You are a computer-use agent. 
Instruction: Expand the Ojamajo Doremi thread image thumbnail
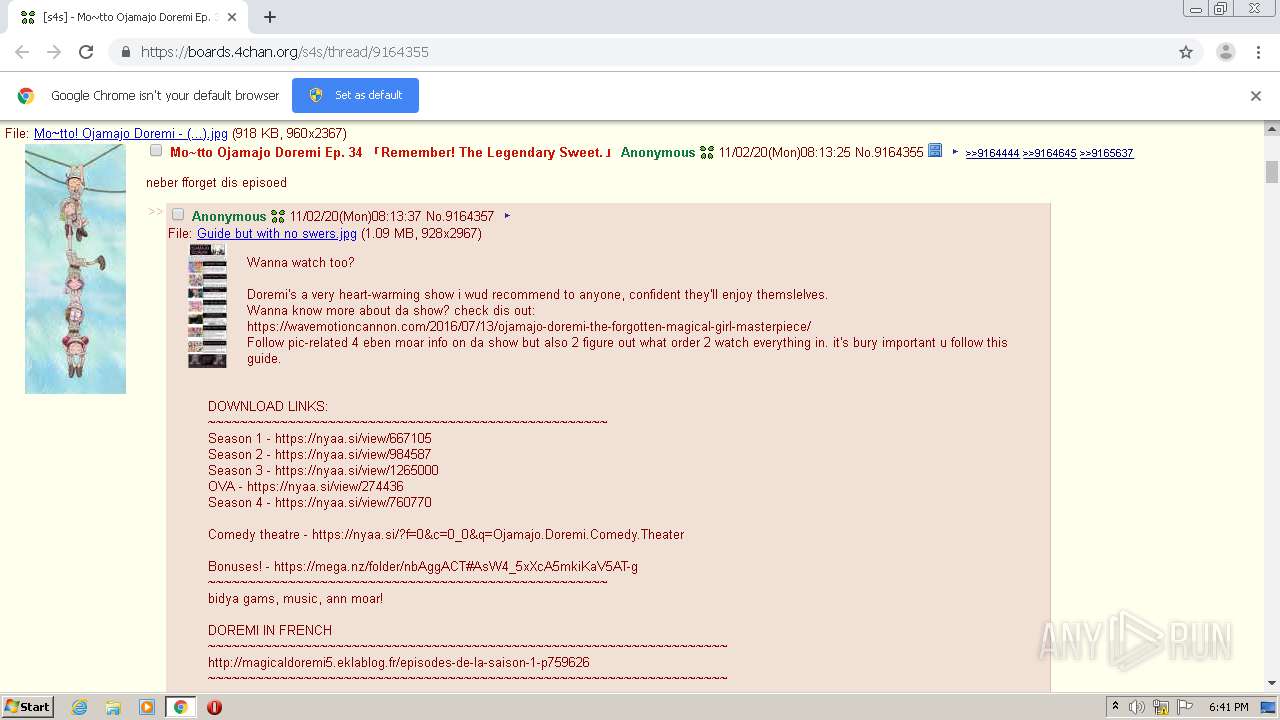[x=75, y=268]
